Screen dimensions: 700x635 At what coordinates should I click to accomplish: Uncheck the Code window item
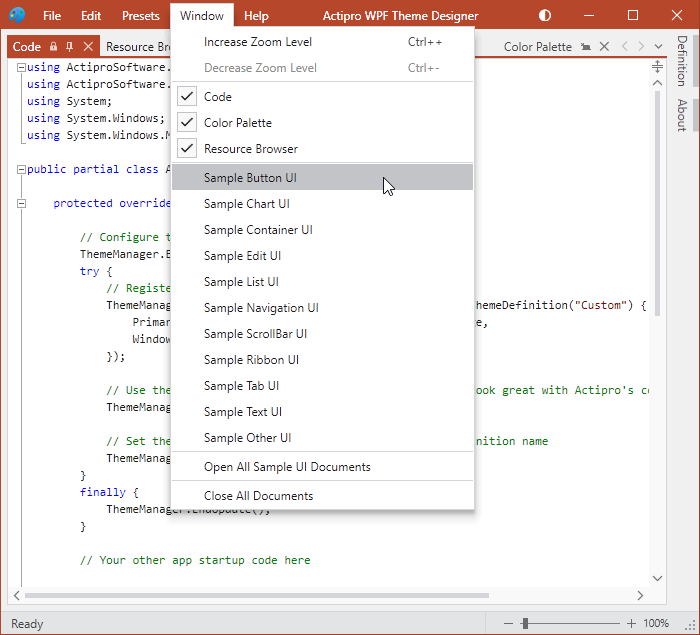tap(322, 97)
